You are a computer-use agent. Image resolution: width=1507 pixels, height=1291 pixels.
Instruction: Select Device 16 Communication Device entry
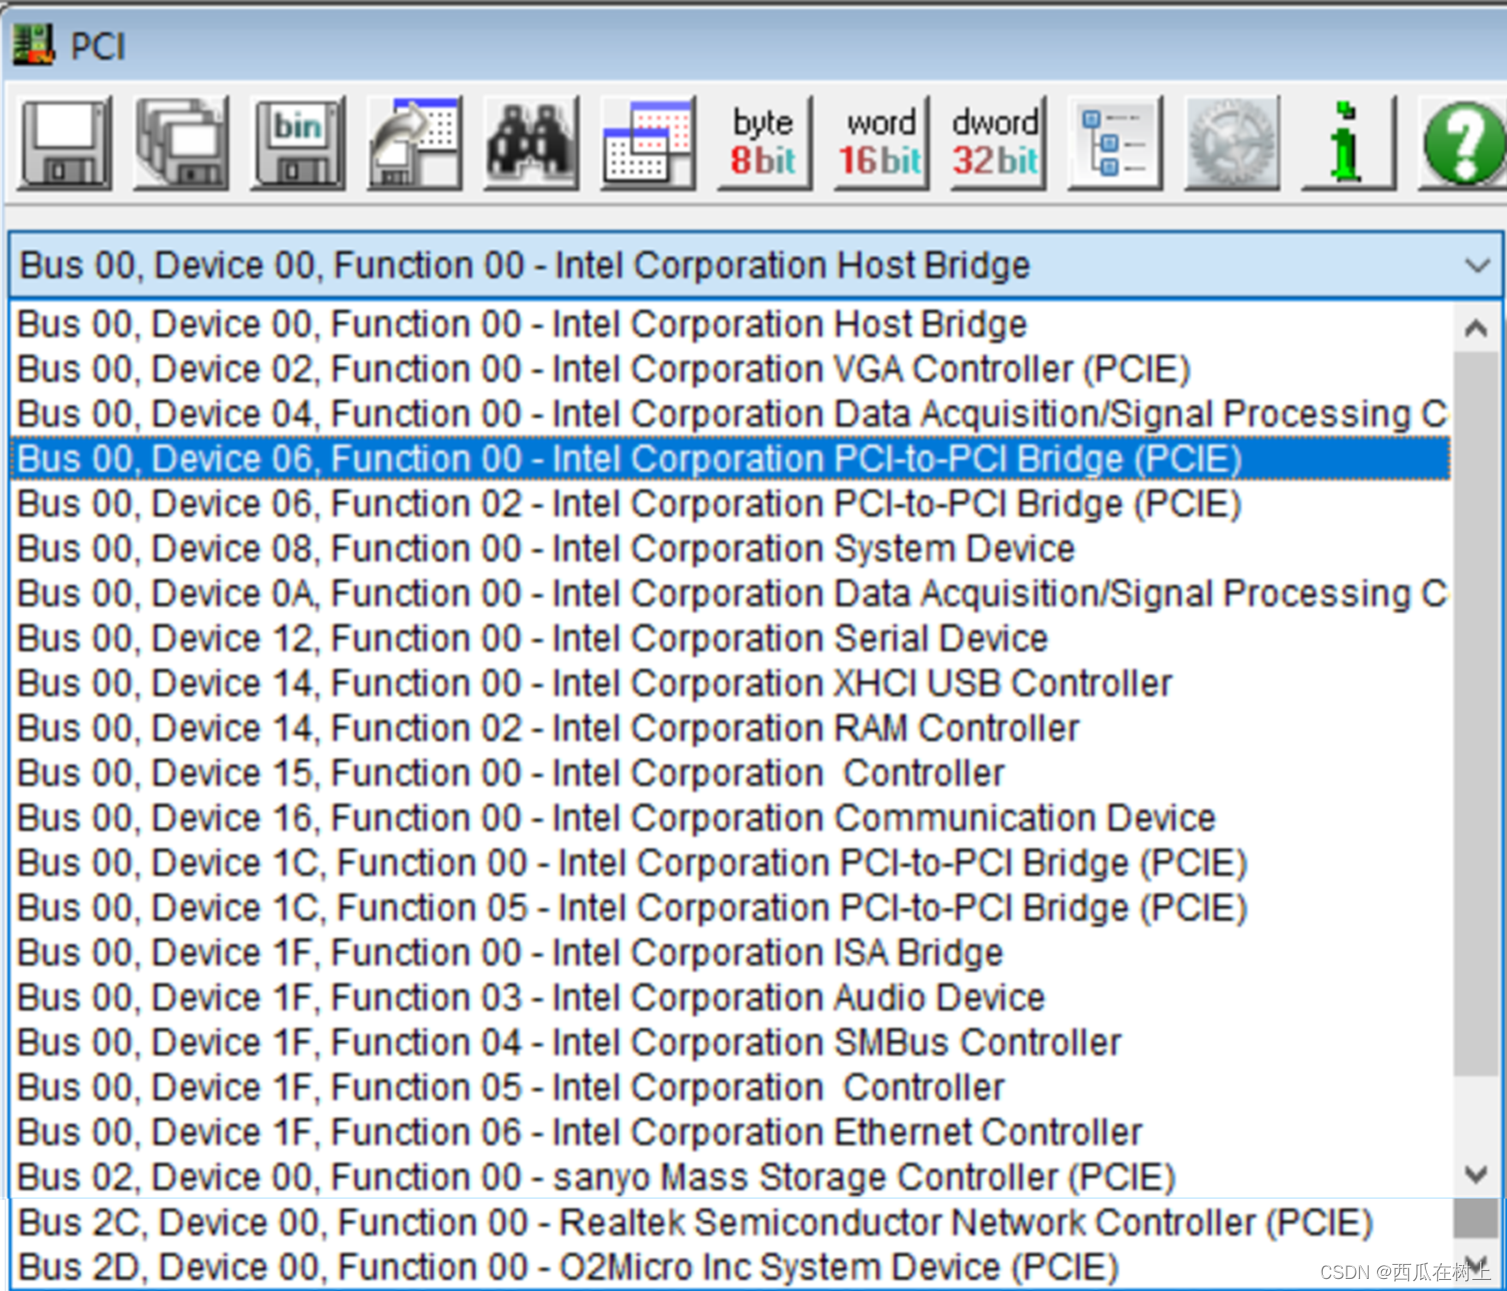(730, 818)
